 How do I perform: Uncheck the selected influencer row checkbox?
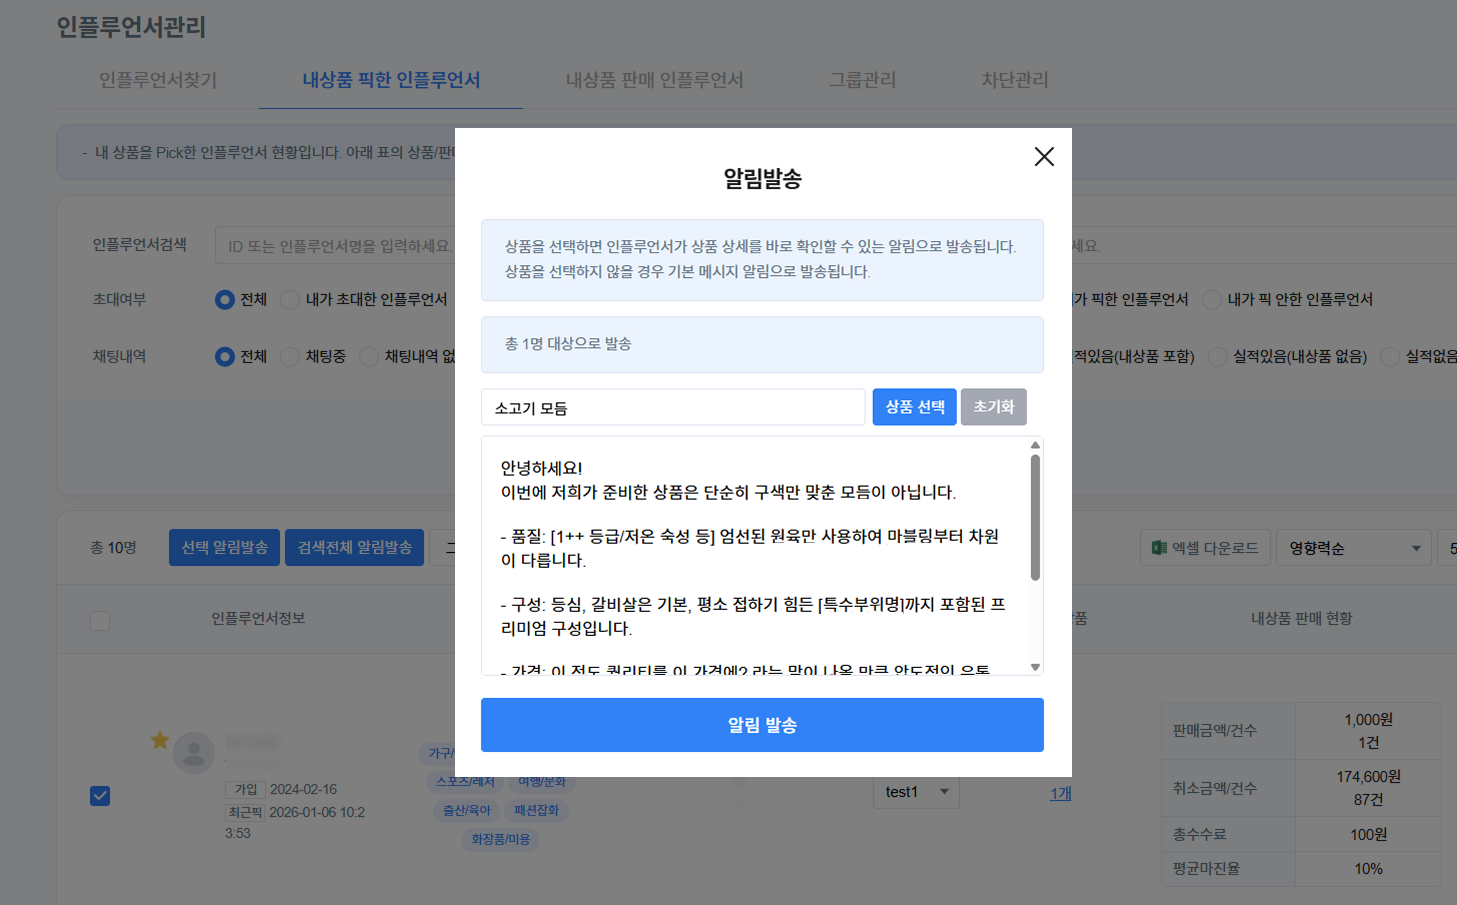click(x=100, y=796)
